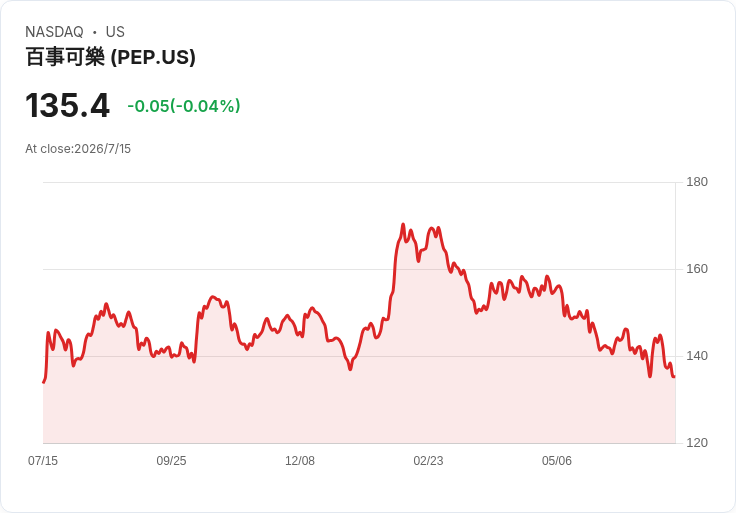Click the At close:2026/7/15 timestamp
The height and width of the screenshot is (513, 736).
[78, 149]
